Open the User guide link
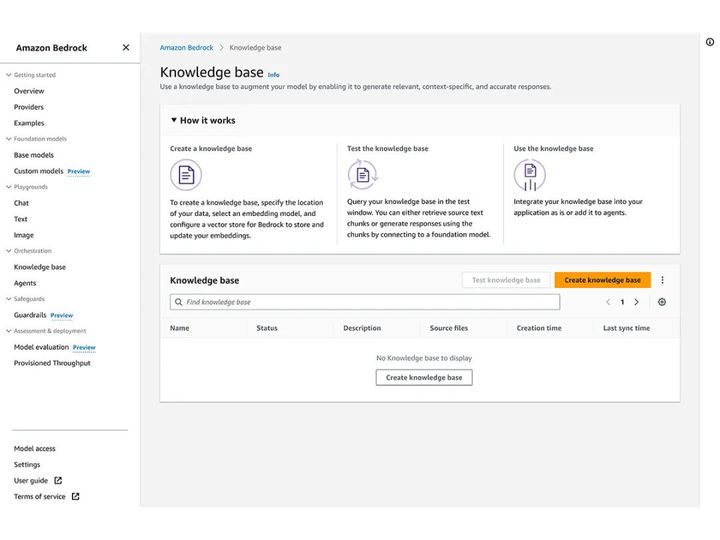The image size is (720, 540). 31,481
